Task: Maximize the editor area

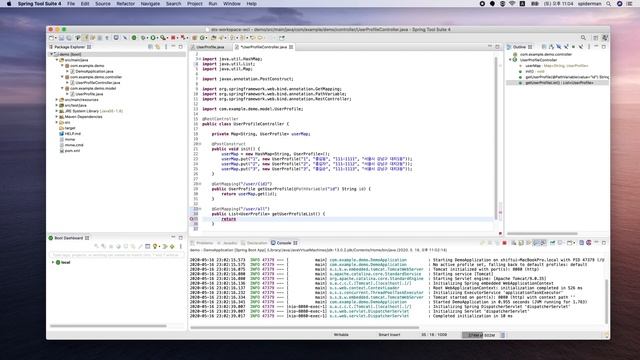Action: [497, 47]
